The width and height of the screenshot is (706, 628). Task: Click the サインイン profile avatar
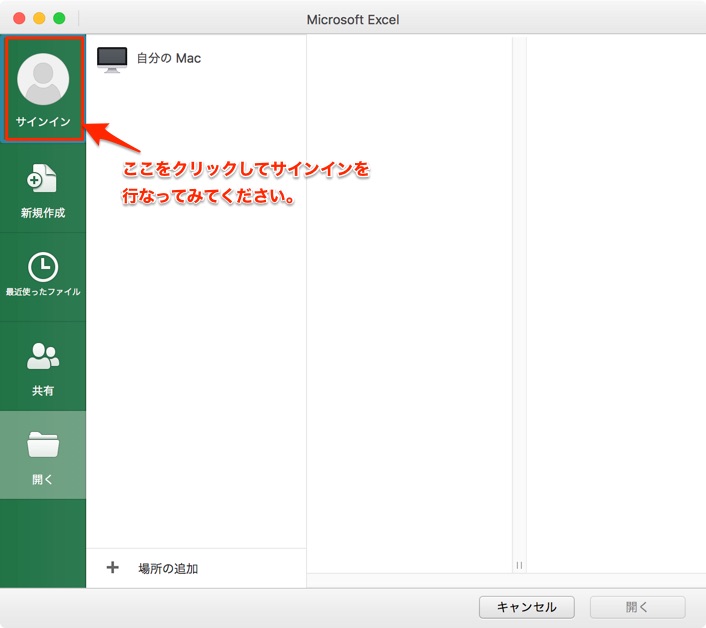(43, 80)
